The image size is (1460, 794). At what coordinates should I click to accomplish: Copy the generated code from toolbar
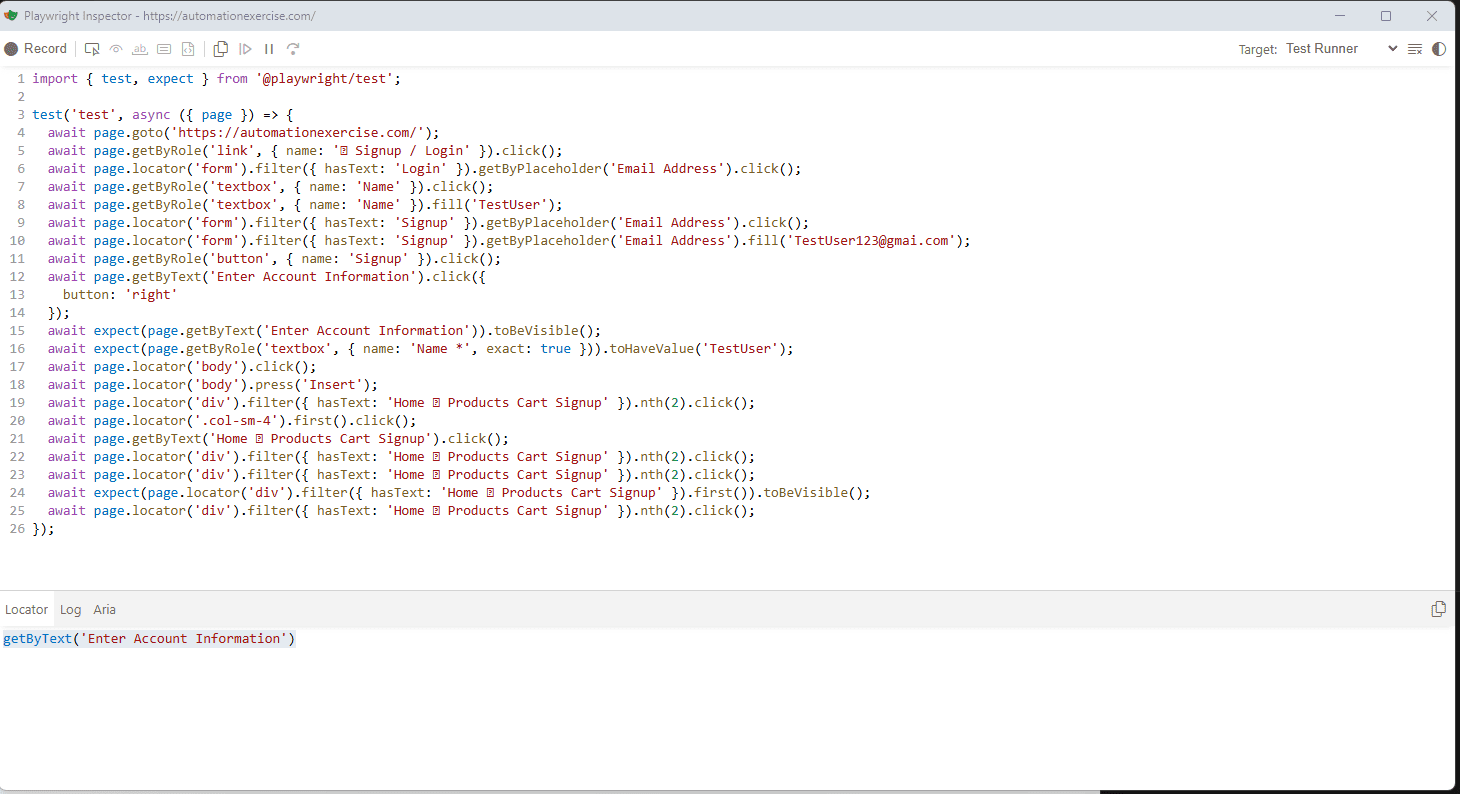point(221,49)
